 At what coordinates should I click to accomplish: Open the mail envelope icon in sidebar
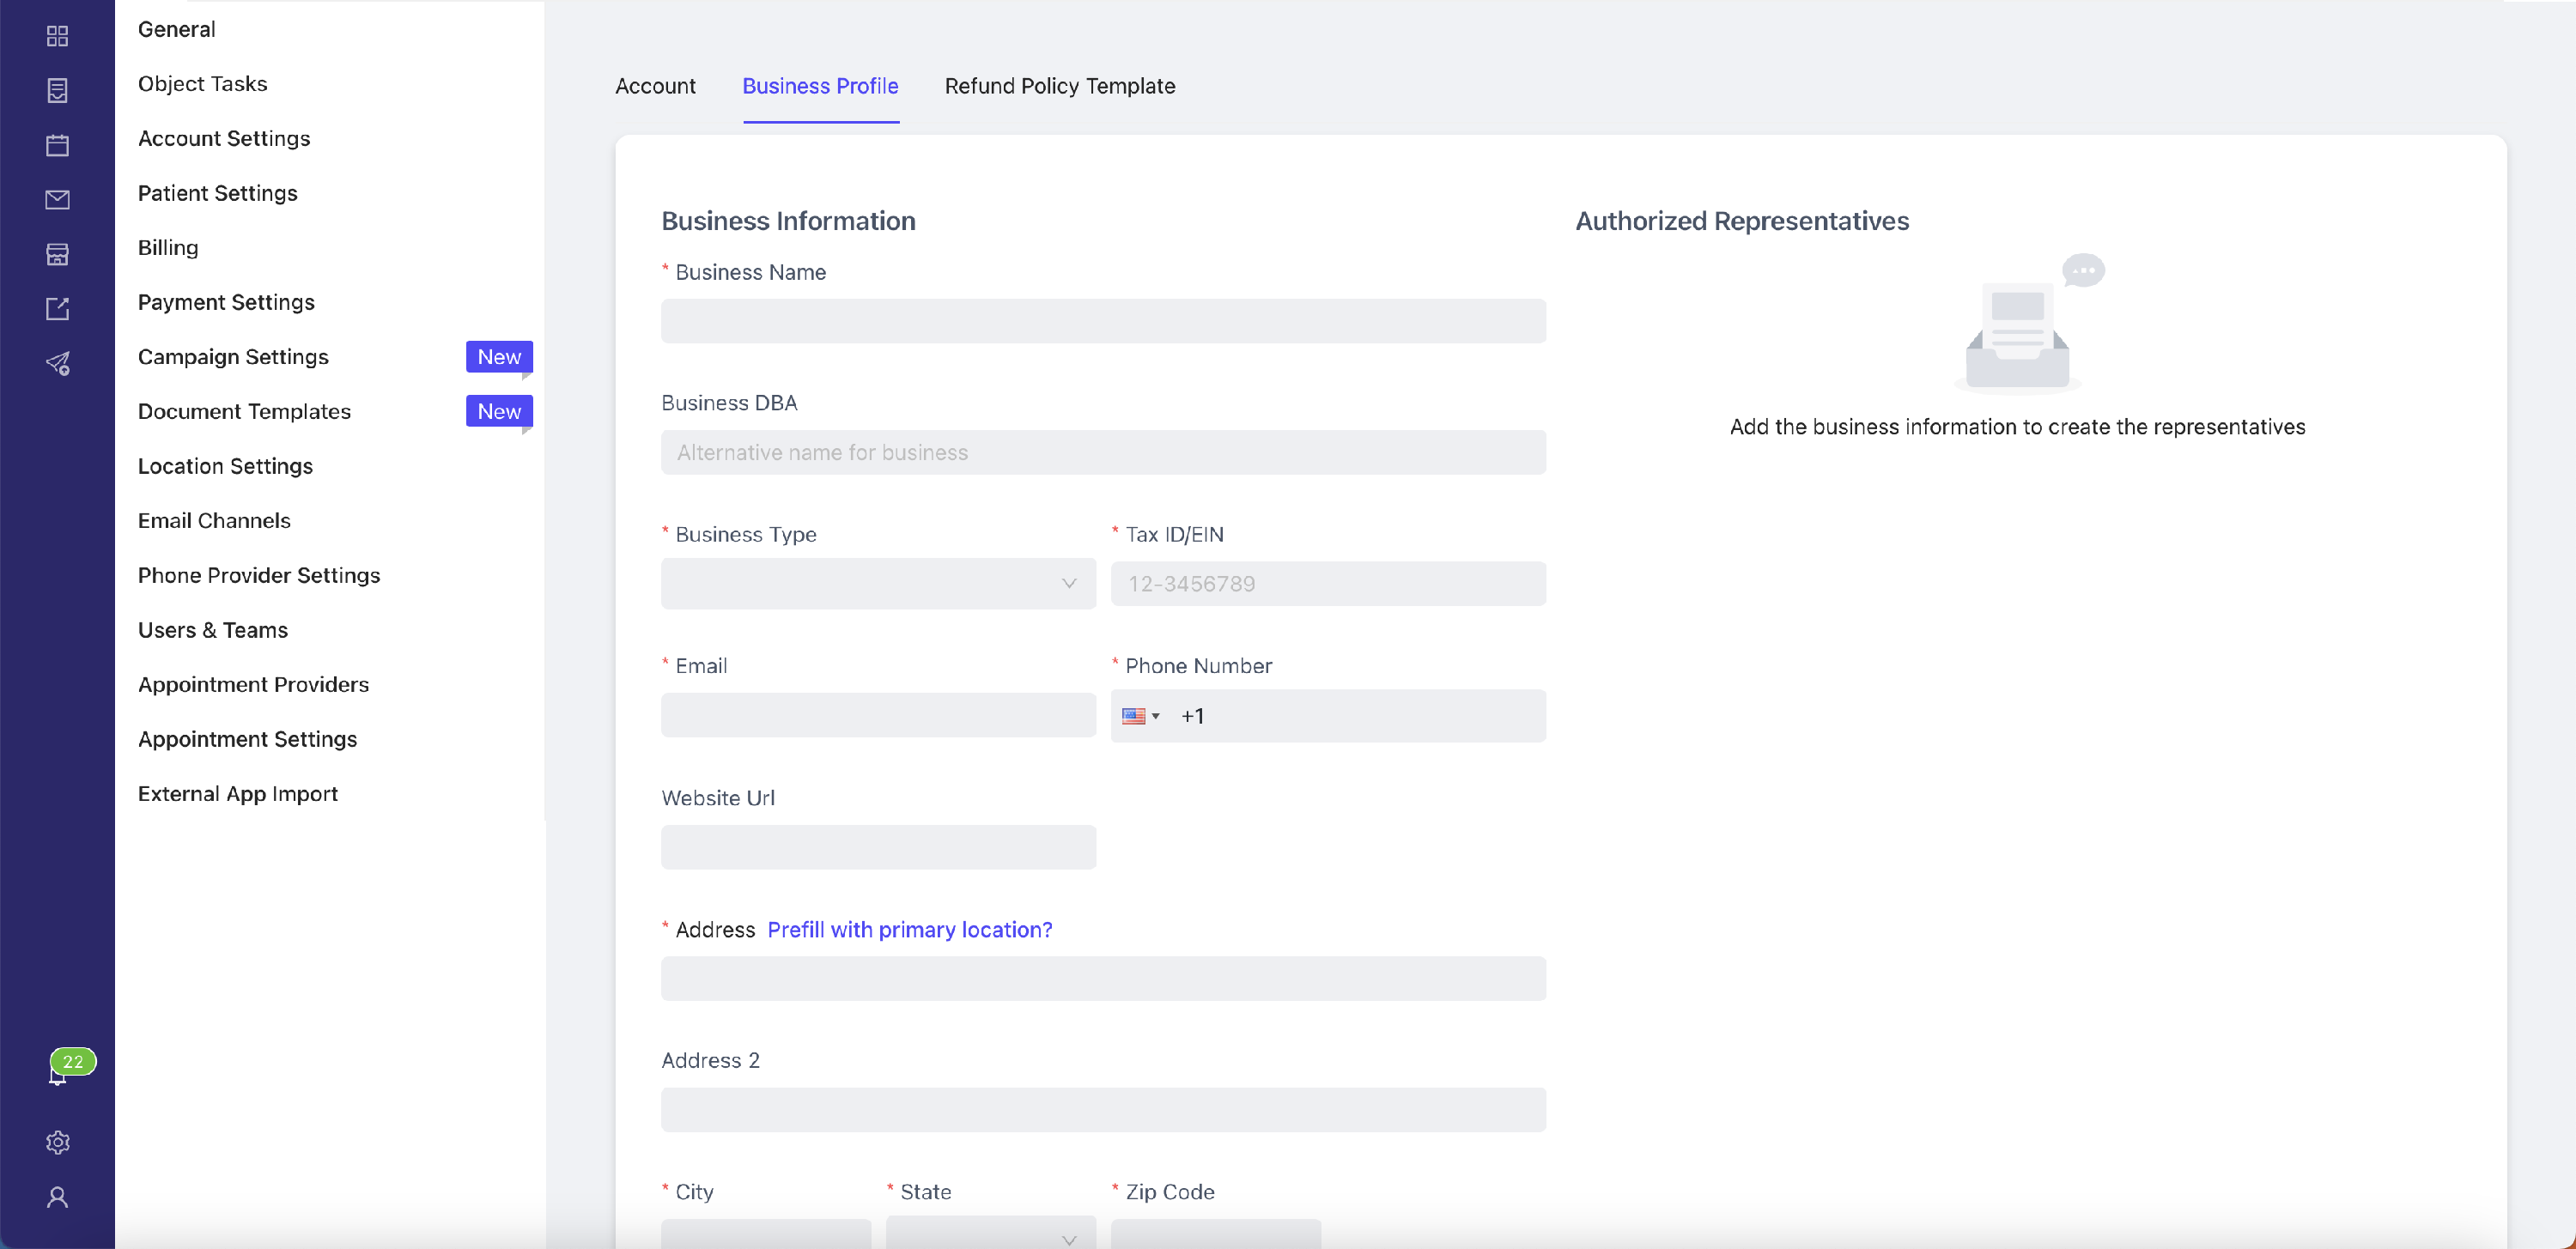click(57, 200)
